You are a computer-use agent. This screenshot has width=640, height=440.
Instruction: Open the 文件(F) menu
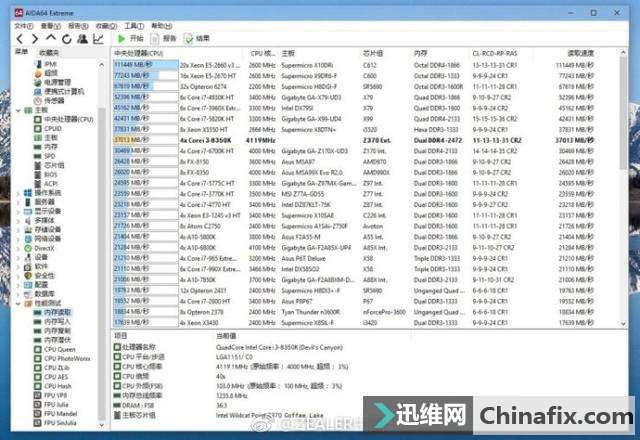click(x=24, y=26)
